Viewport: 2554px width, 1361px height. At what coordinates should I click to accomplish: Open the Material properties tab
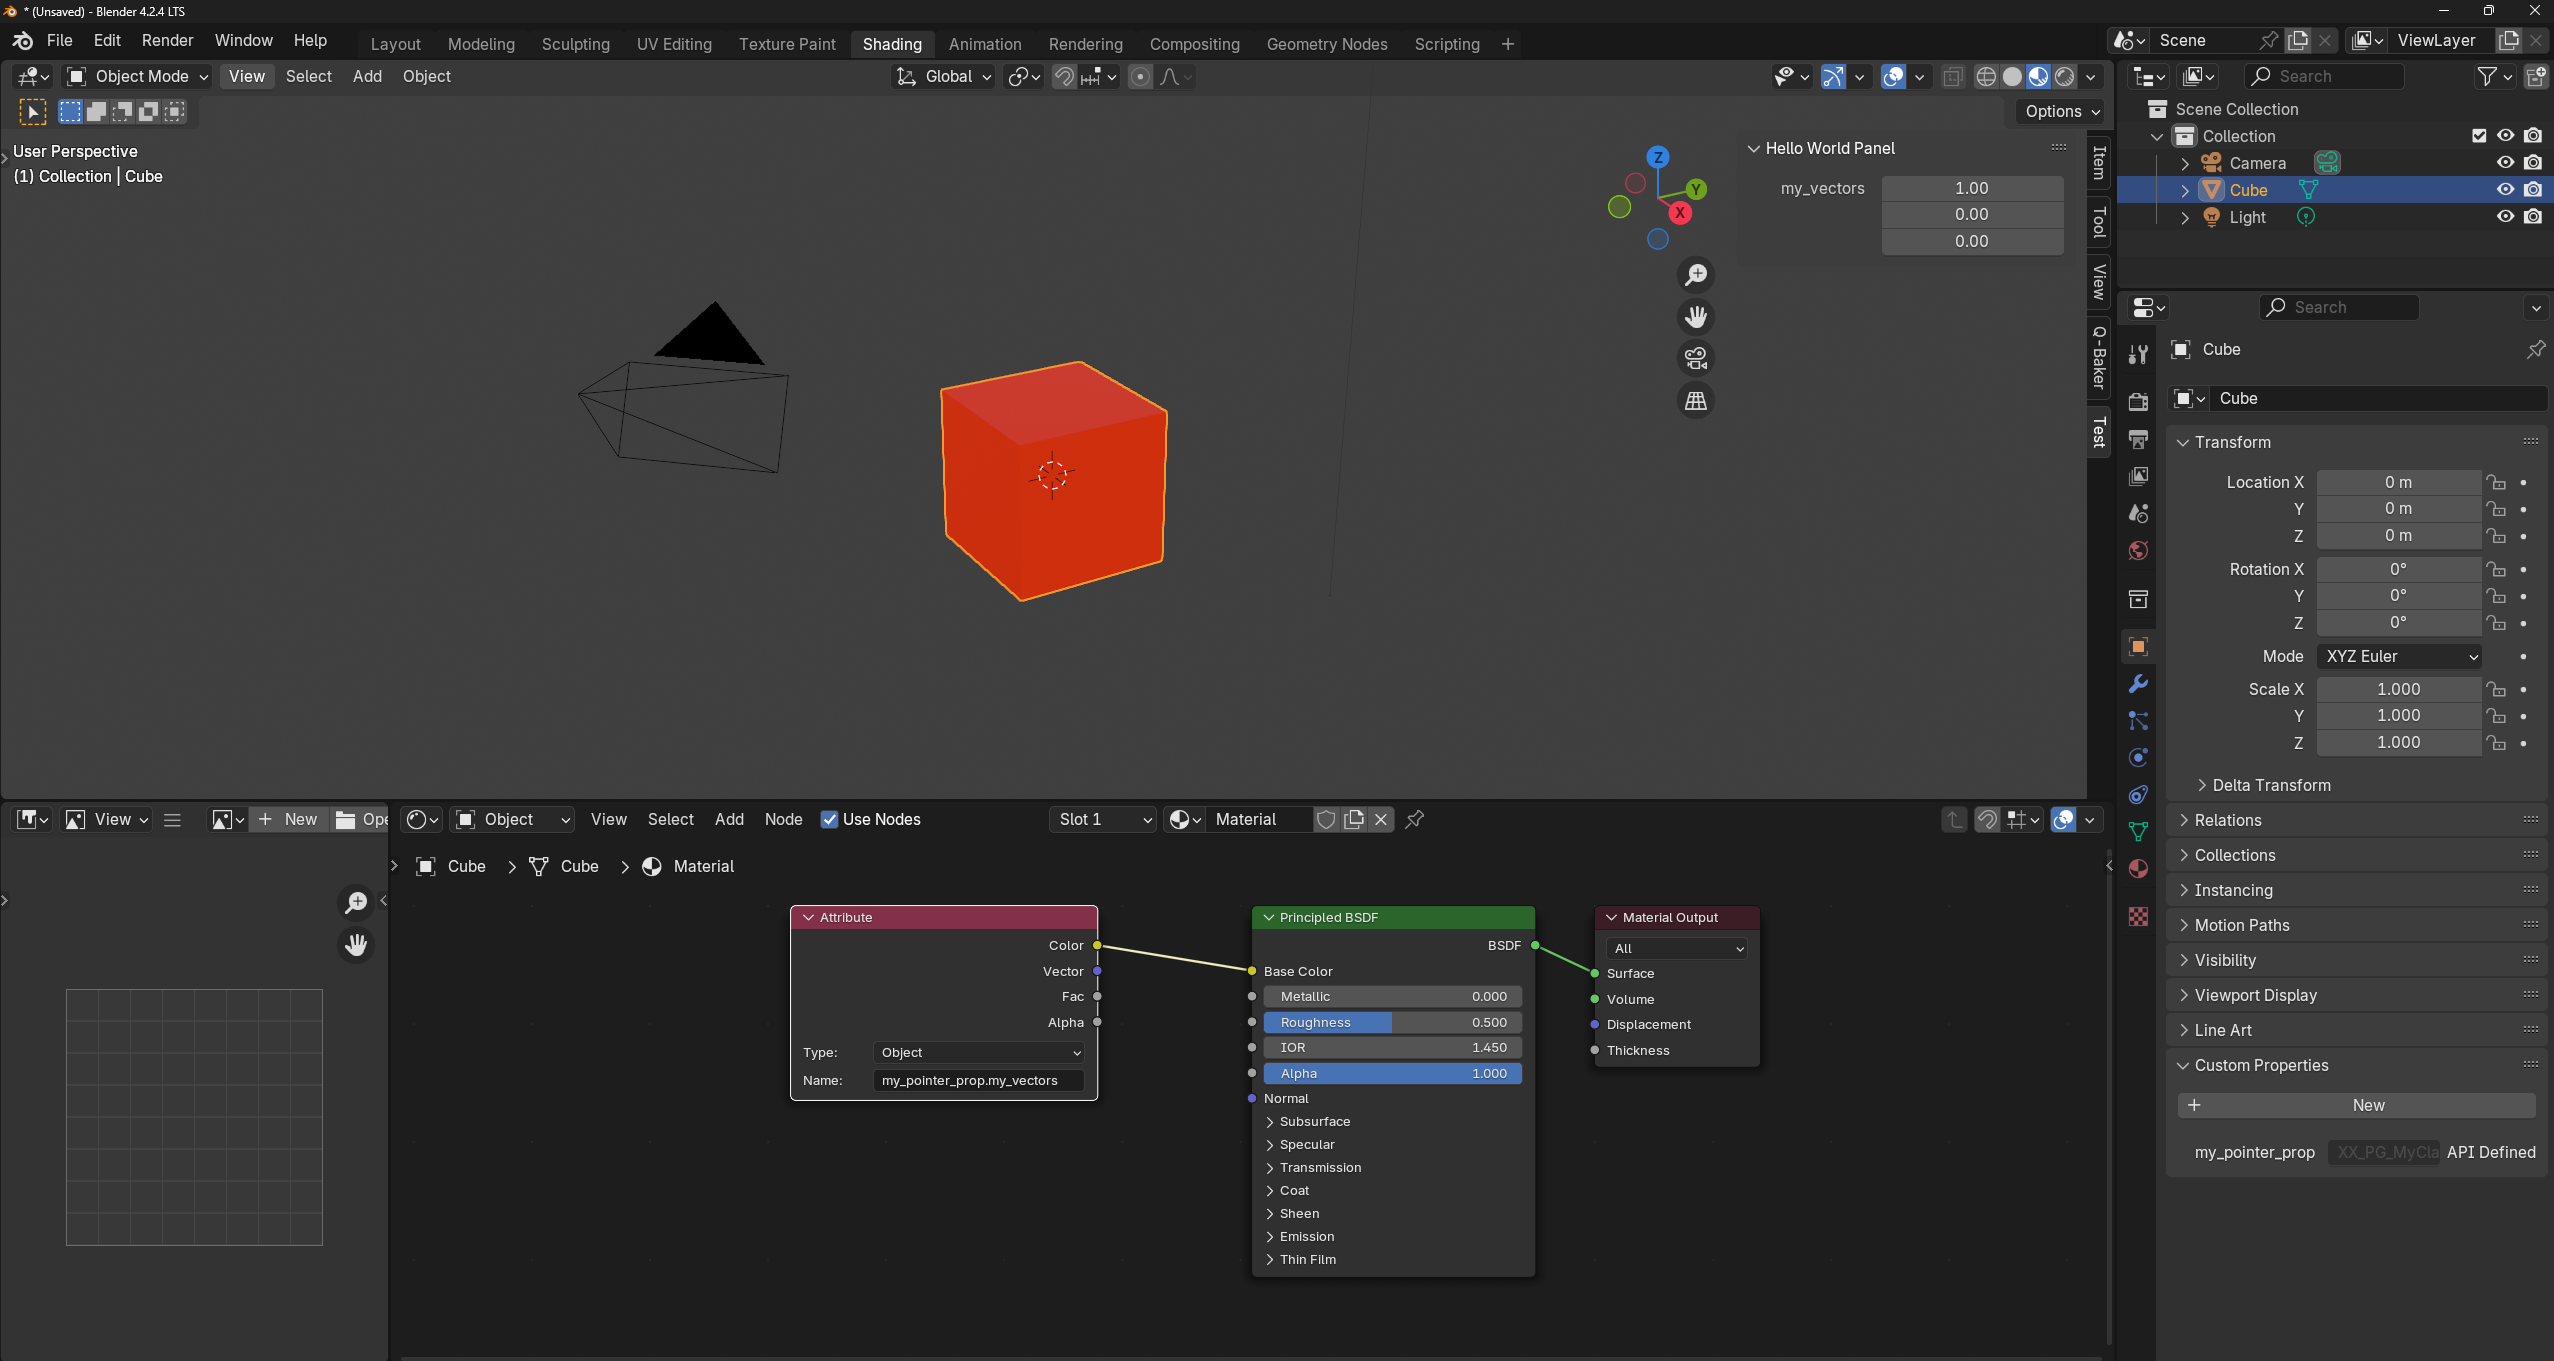(x=2138, y=869)
